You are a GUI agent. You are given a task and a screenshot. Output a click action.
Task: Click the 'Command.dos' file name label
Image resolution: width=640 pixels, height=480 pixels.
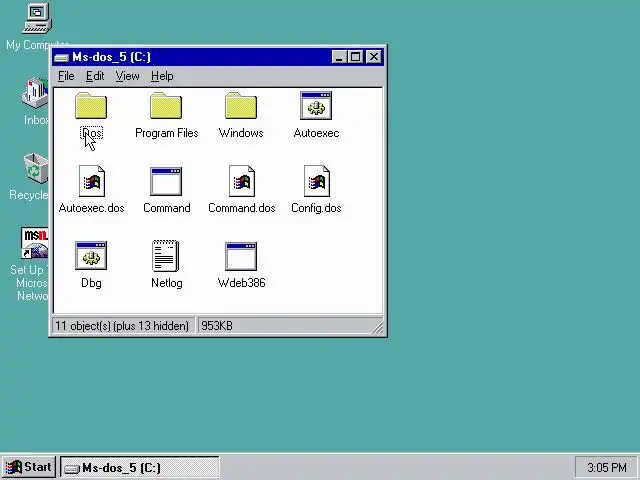(242, 208)
